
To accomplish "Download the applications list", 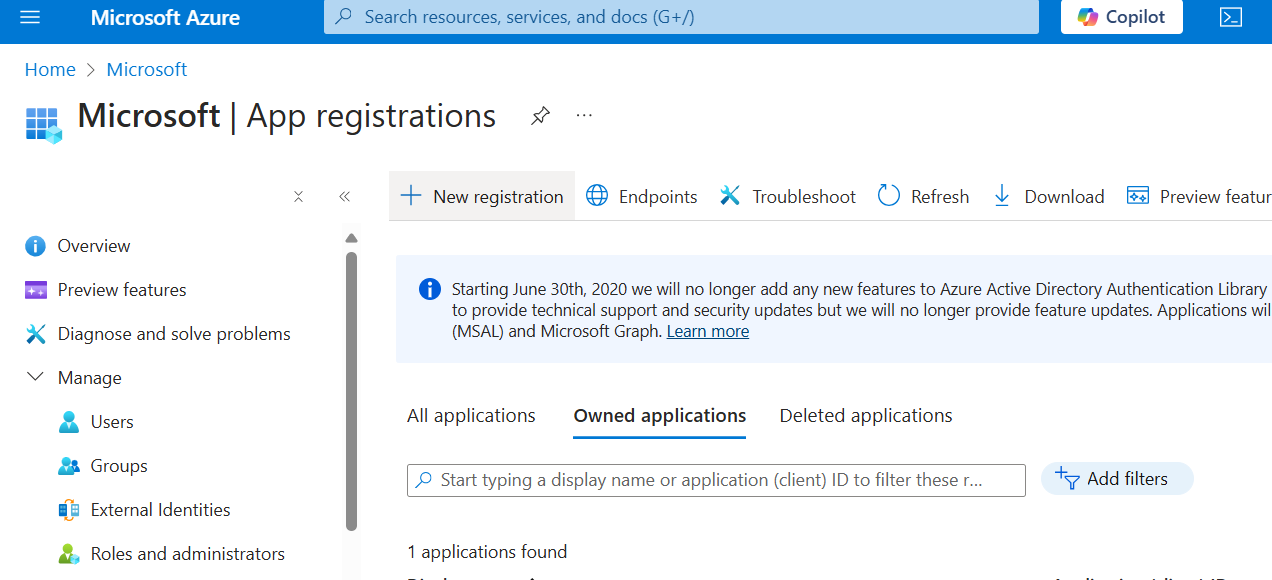I will [1048, 197].
